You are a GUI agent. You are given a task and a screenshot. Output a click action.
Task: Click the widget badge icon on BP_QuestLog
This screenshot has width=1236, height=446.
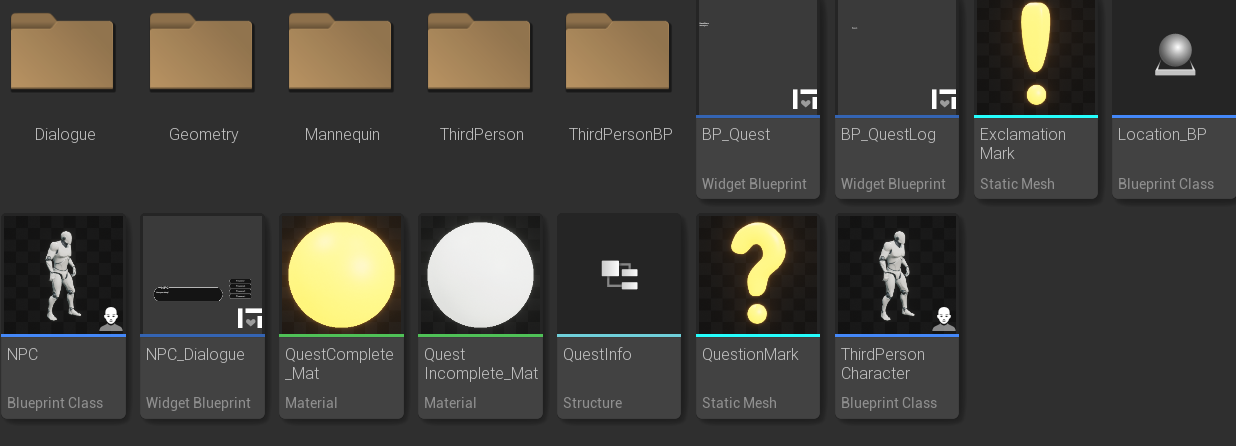(944, 99)
